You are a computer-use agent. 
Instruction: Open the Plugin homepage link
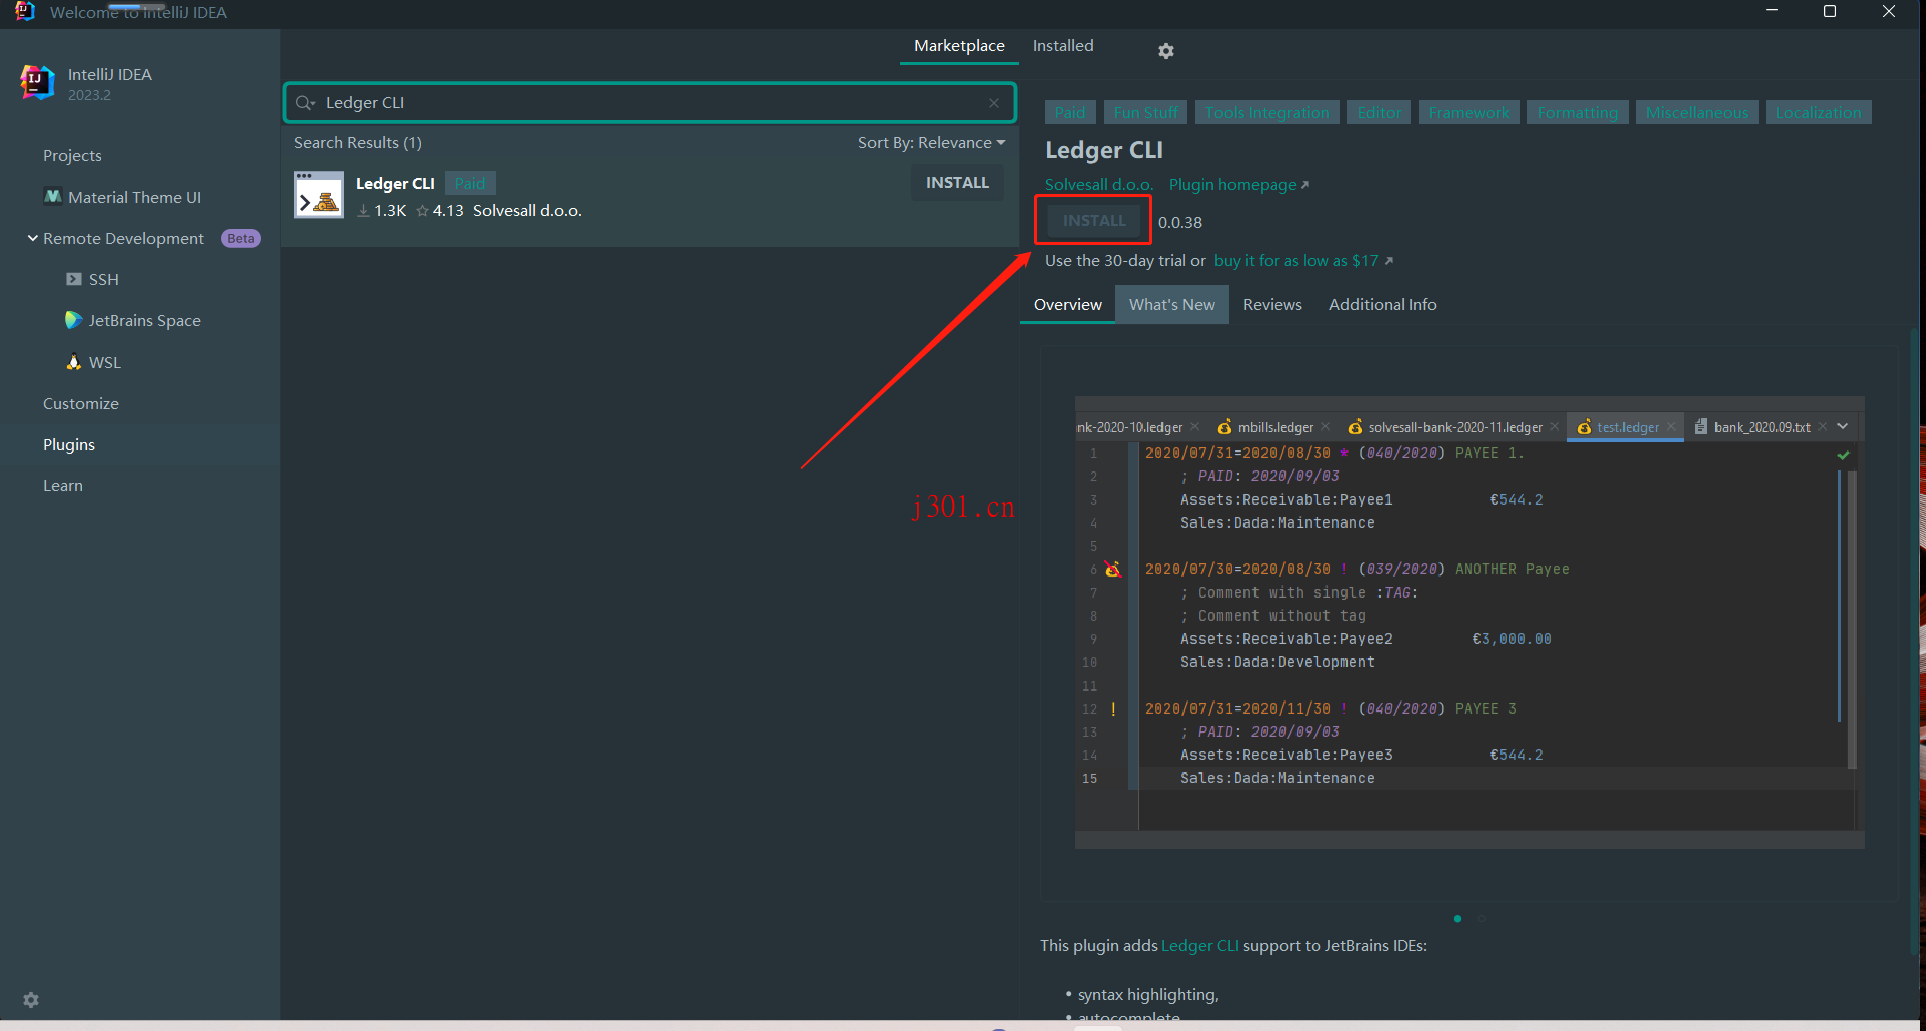(x=1238, y=185)
